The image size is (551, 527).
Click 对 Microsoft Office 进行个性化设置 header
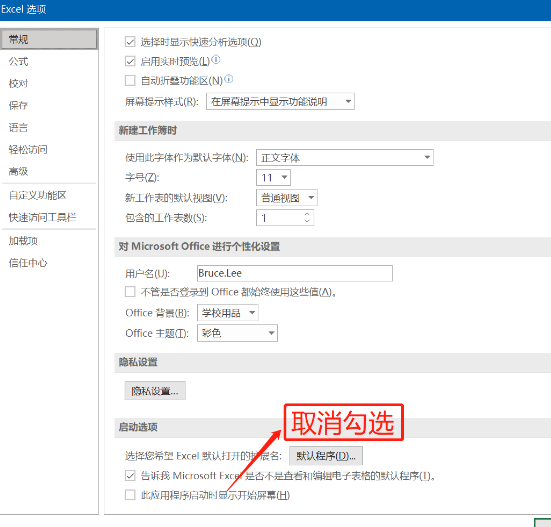pyautogui.click(x=199, y=247)
